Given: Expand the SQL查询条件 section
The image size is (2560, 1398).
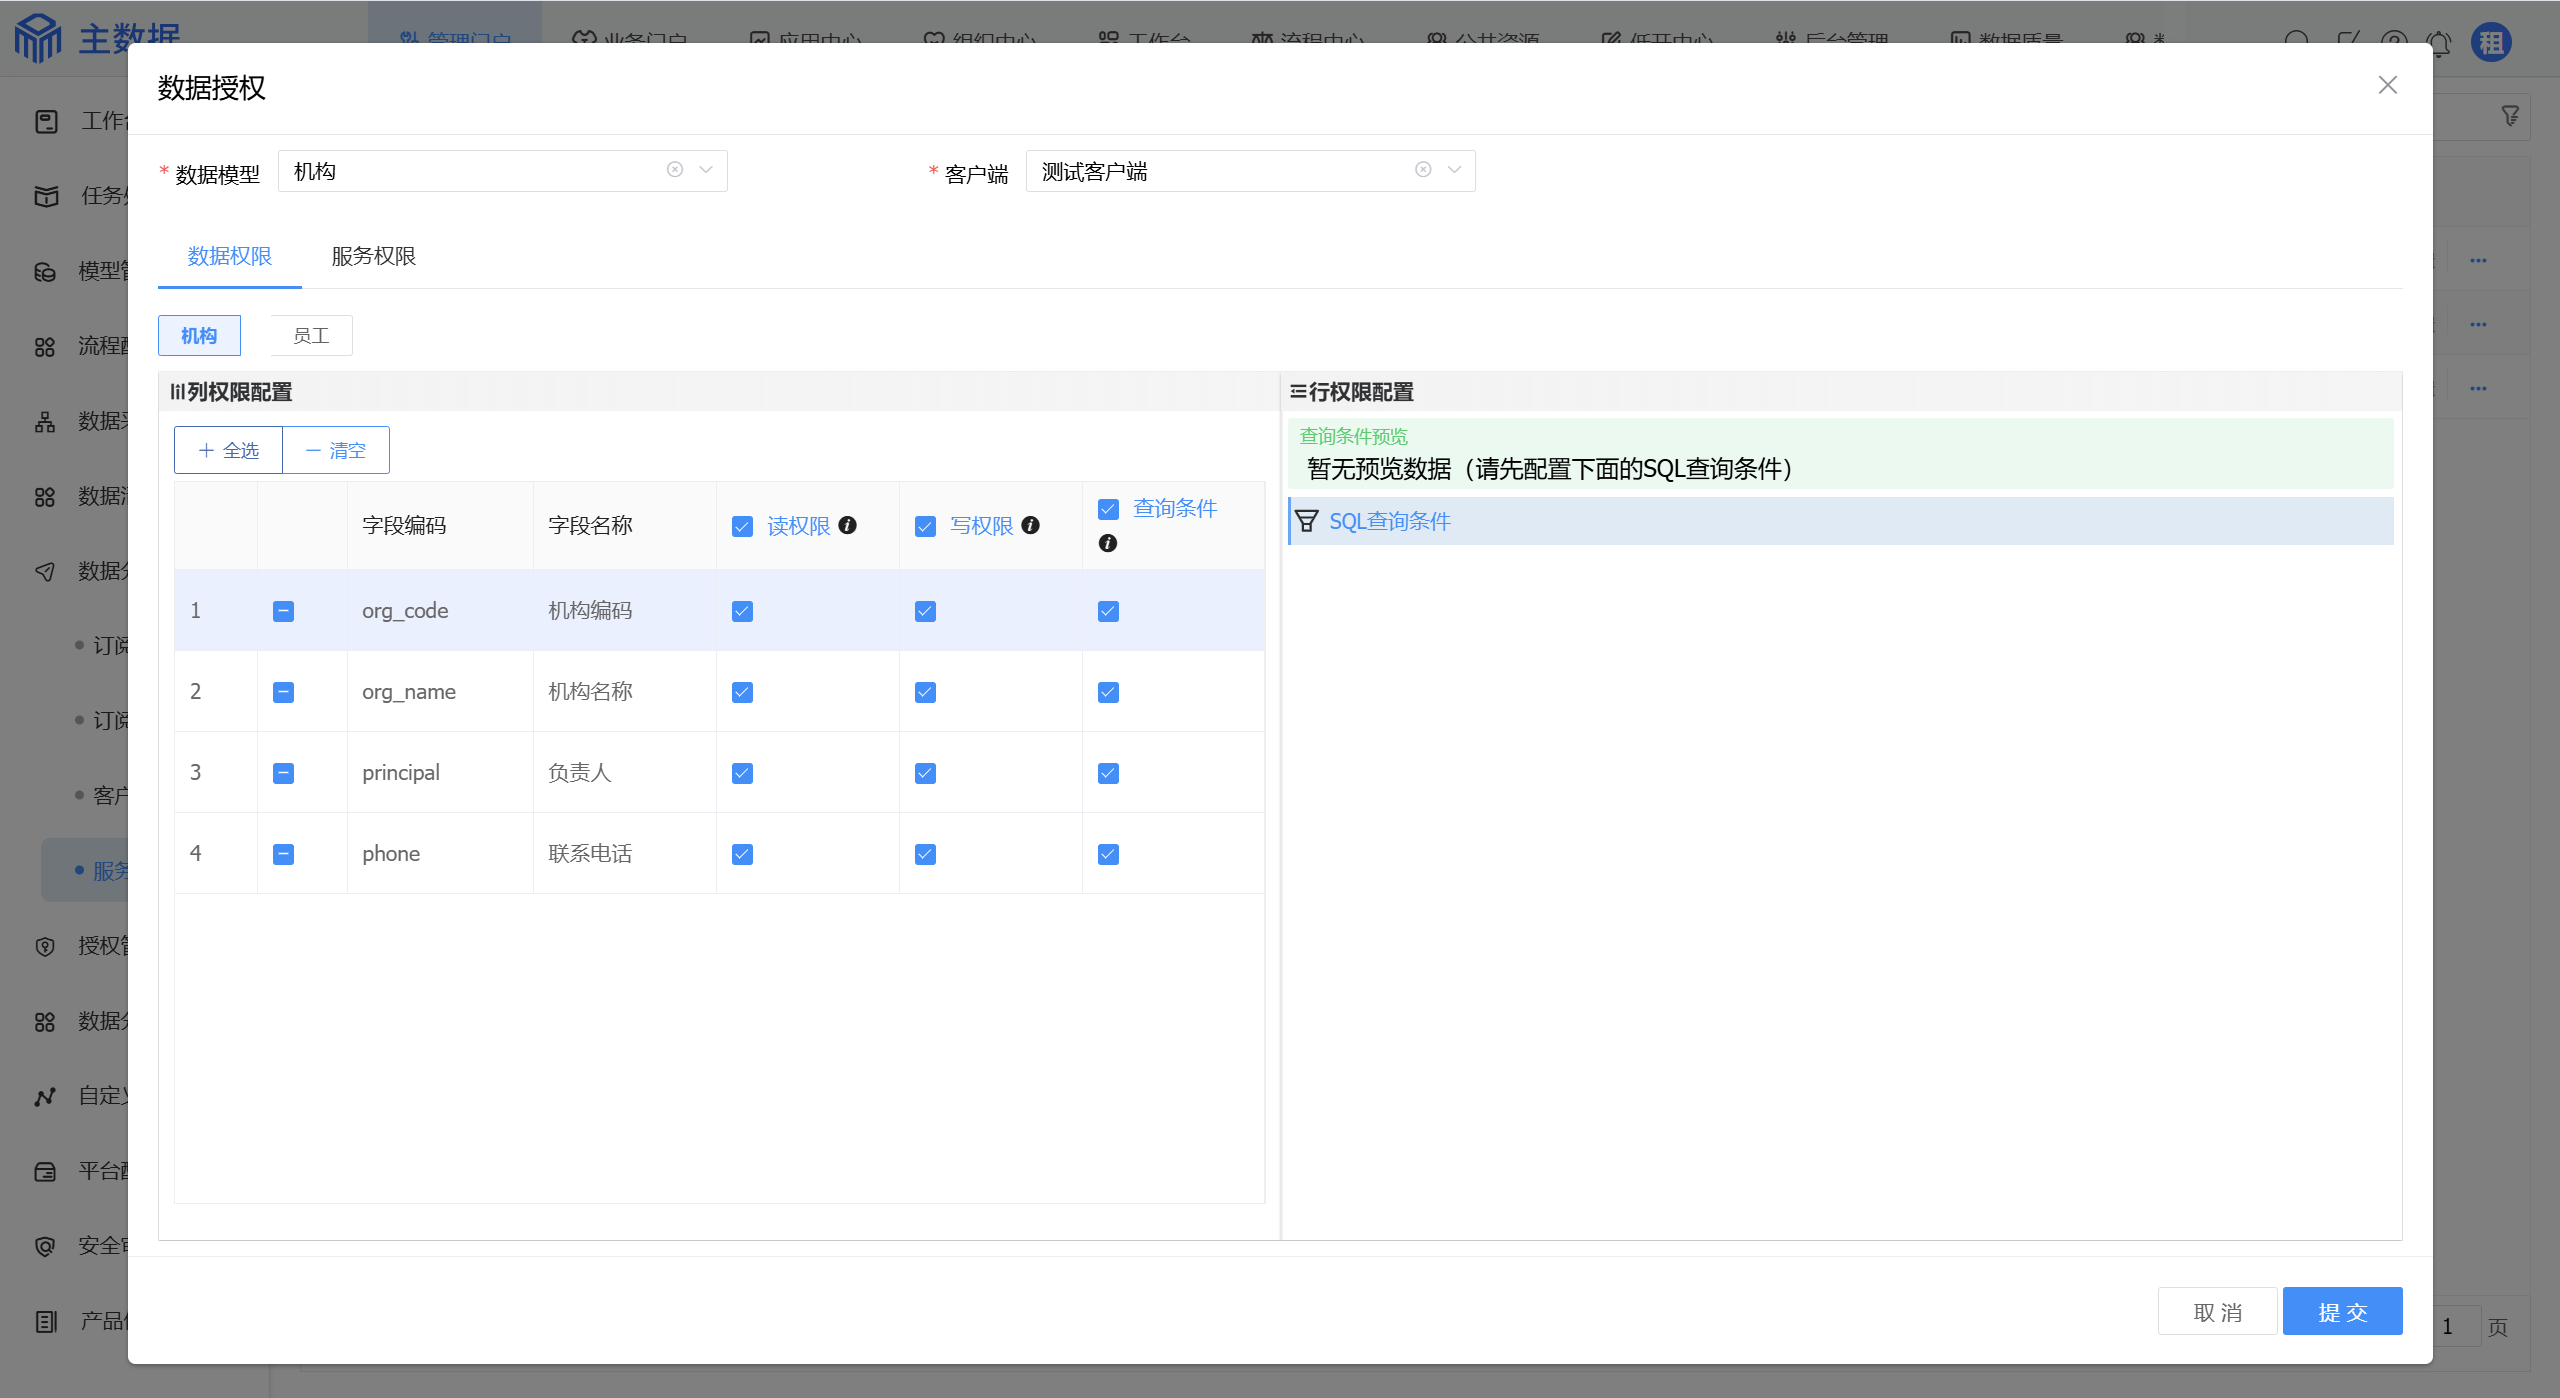Looking at the screenshot, I should point(1389,521).
